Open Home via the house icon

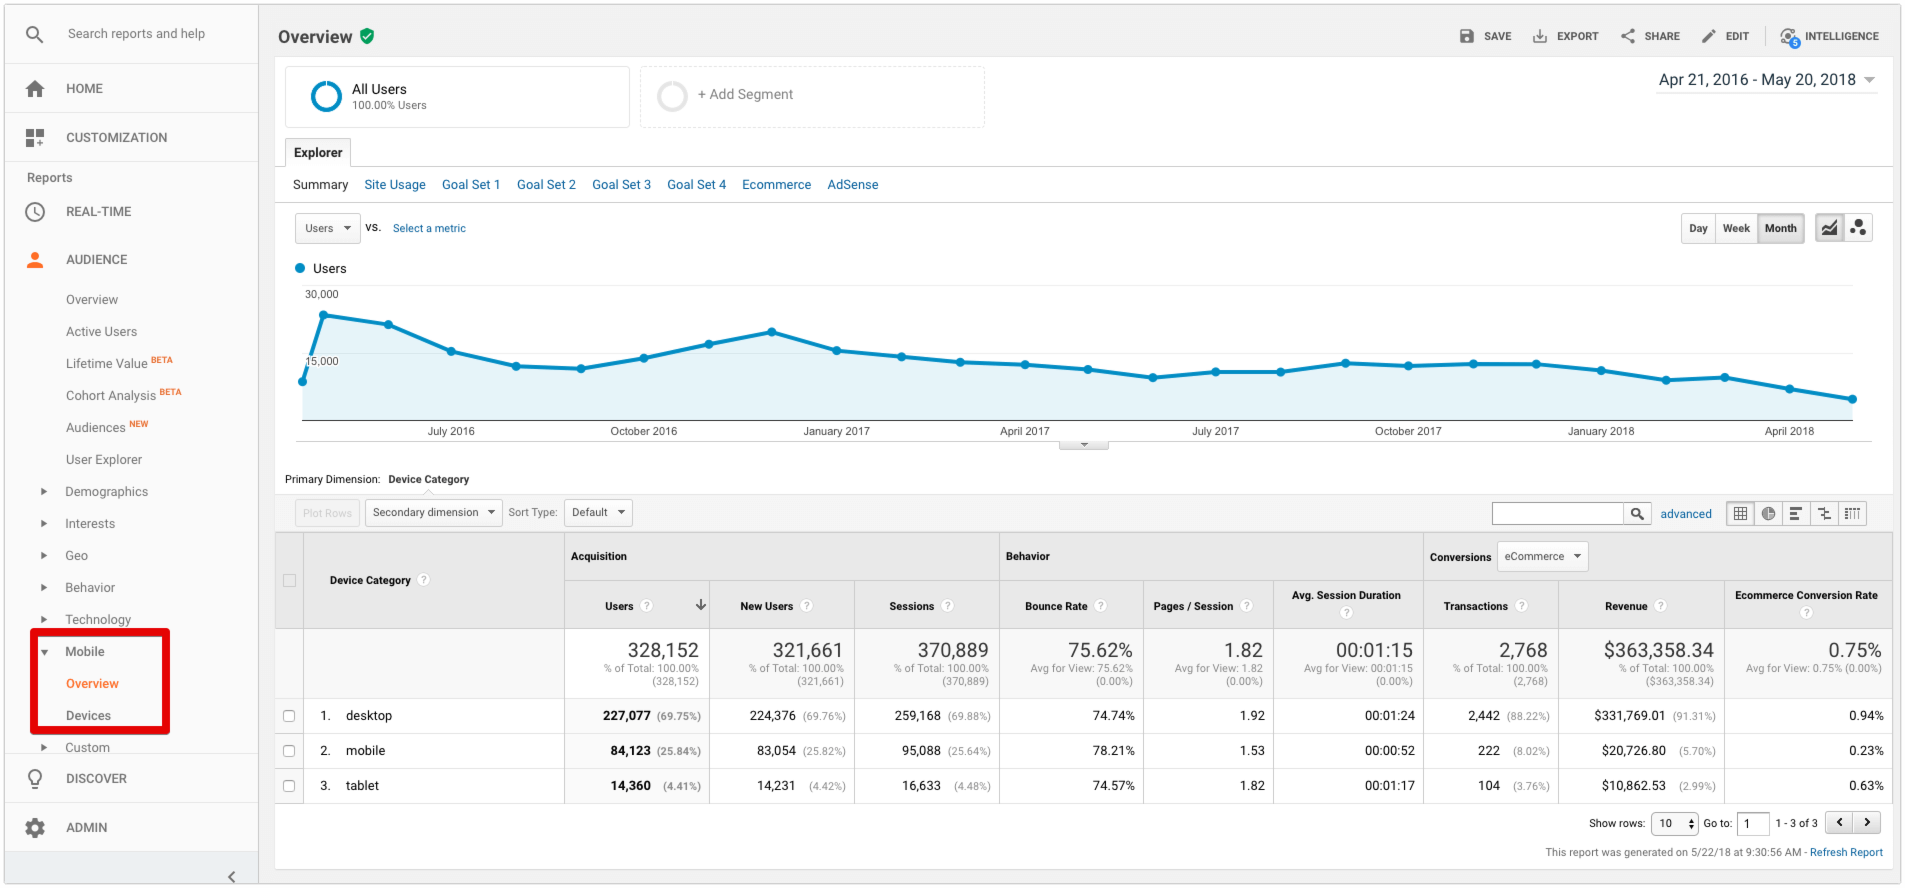35,89
